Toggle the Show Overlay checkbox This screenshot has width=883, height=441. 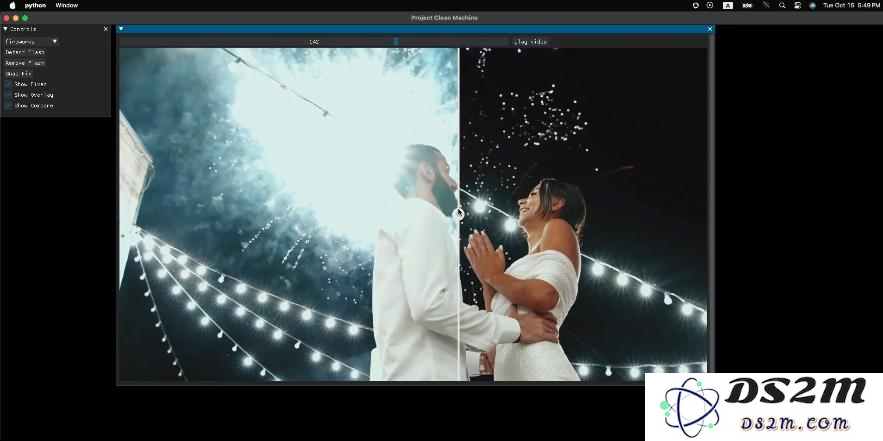pyautogui.click(x=8, y=95)
